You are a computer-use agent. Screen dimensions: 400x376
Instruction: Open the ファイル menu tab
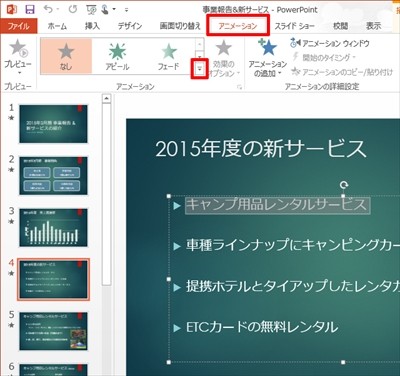point(19,26)
